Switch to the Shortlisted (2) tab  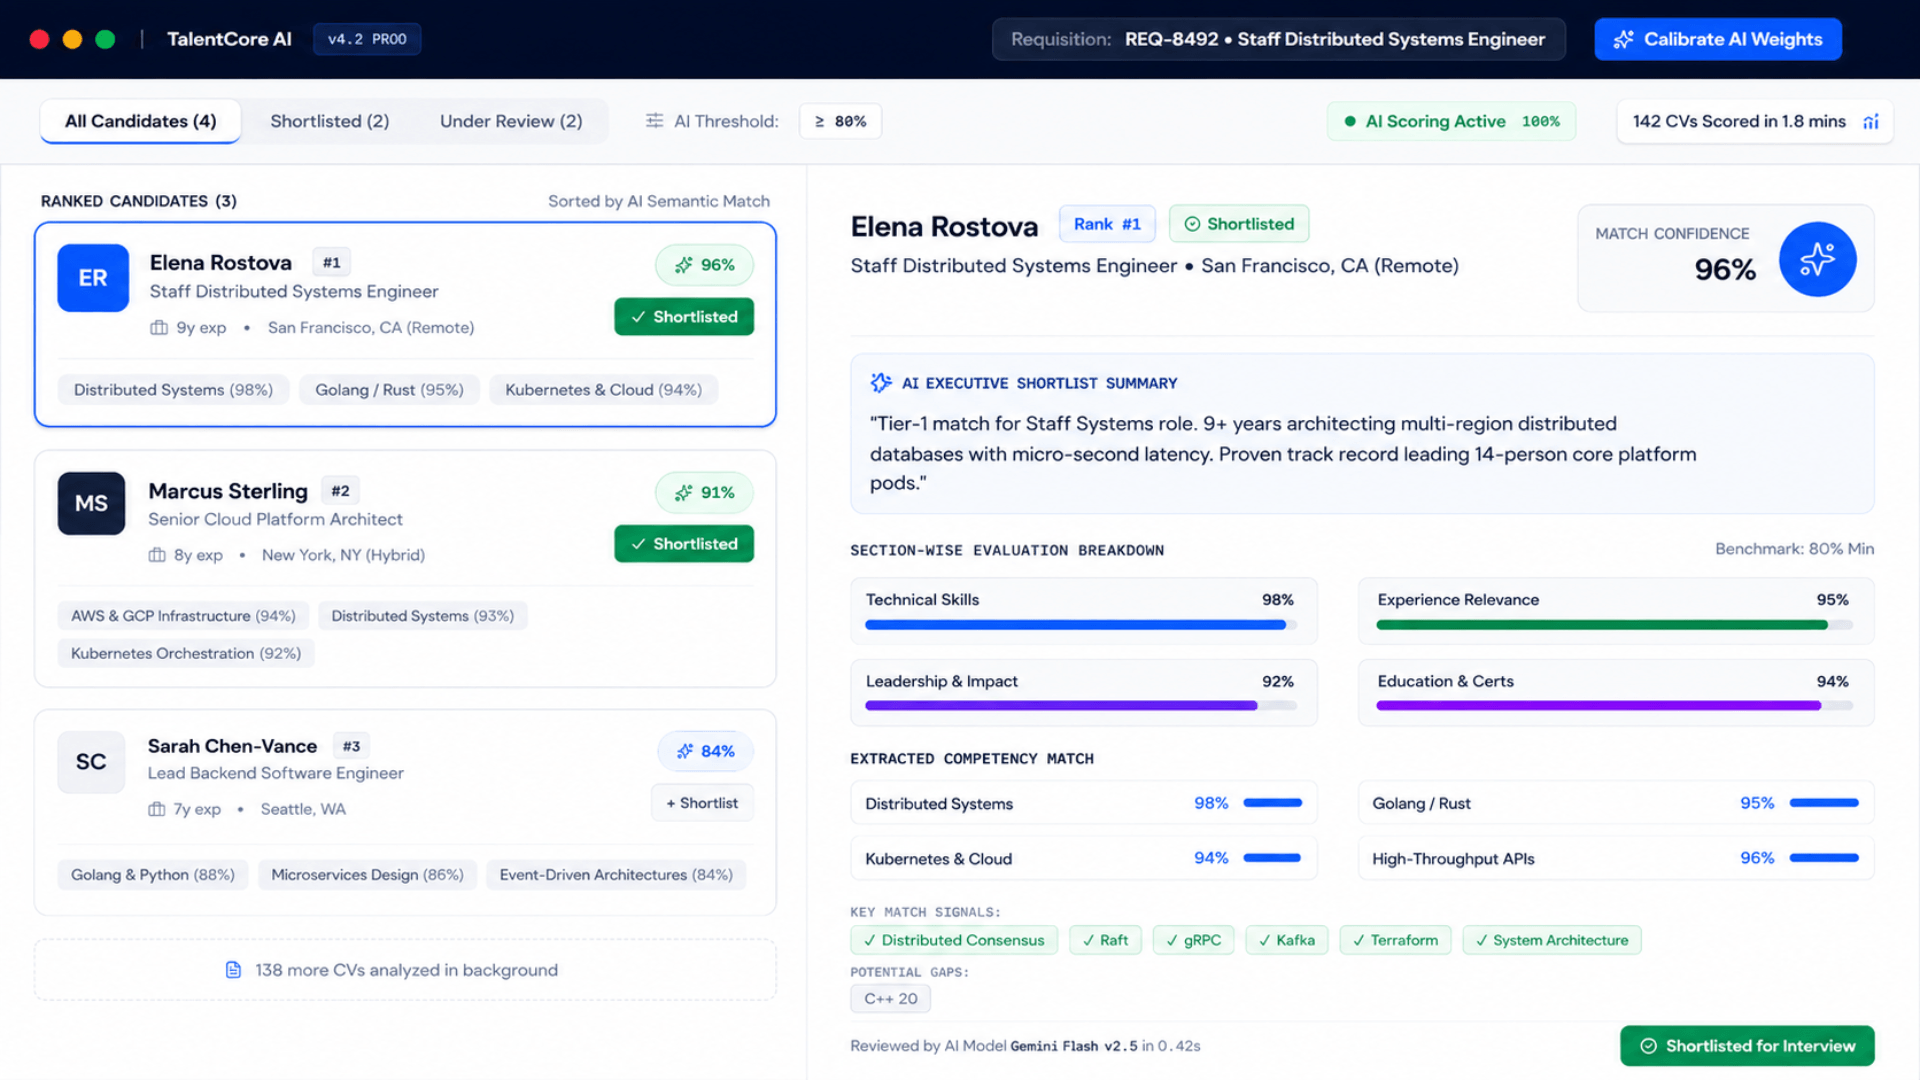pyautogui.click(x=329, y=121)
